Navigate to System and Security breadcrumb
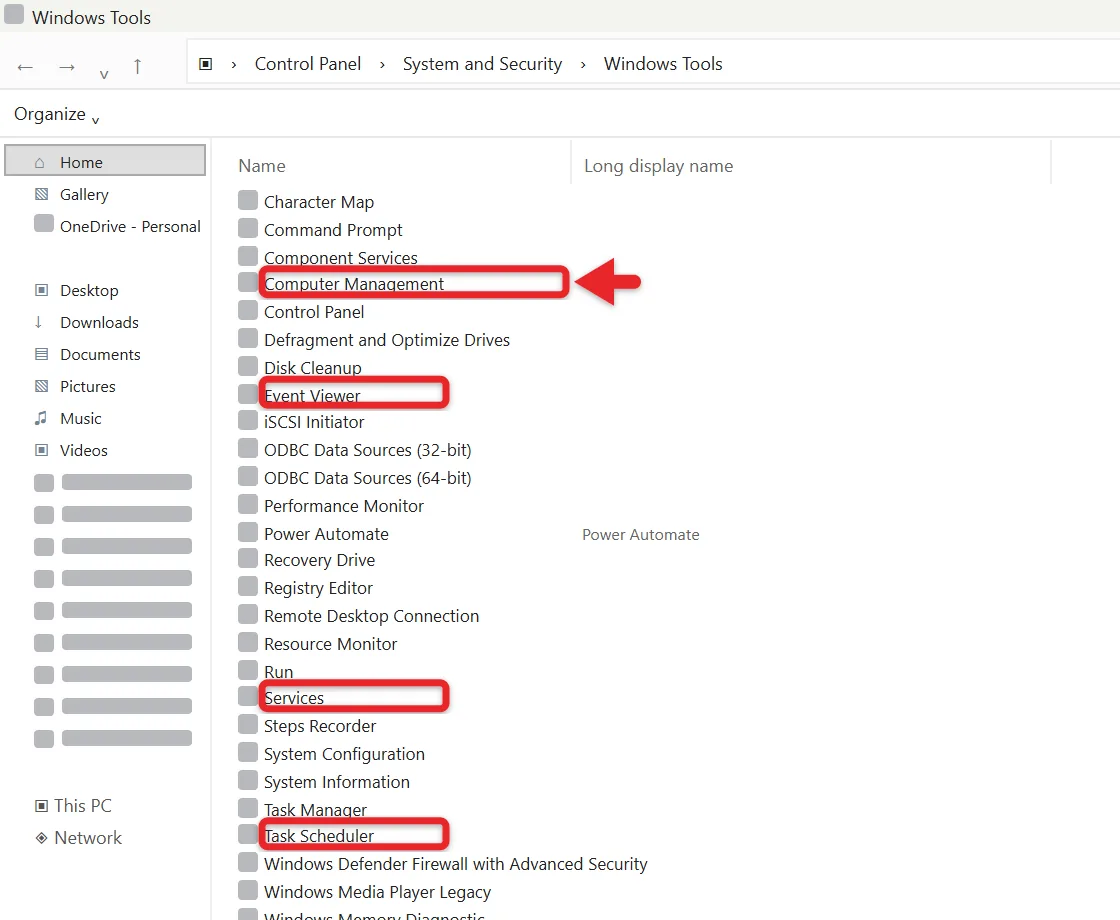 [x=482, y=64]
